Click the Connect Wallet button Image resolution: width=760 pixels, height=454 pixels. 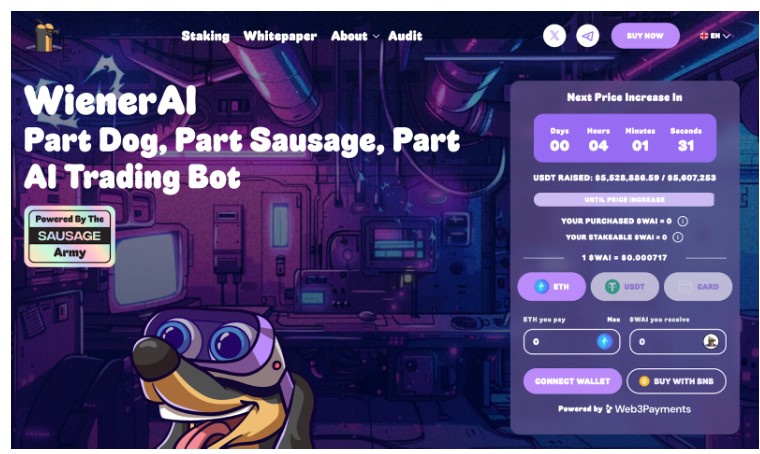pos(572,381)
